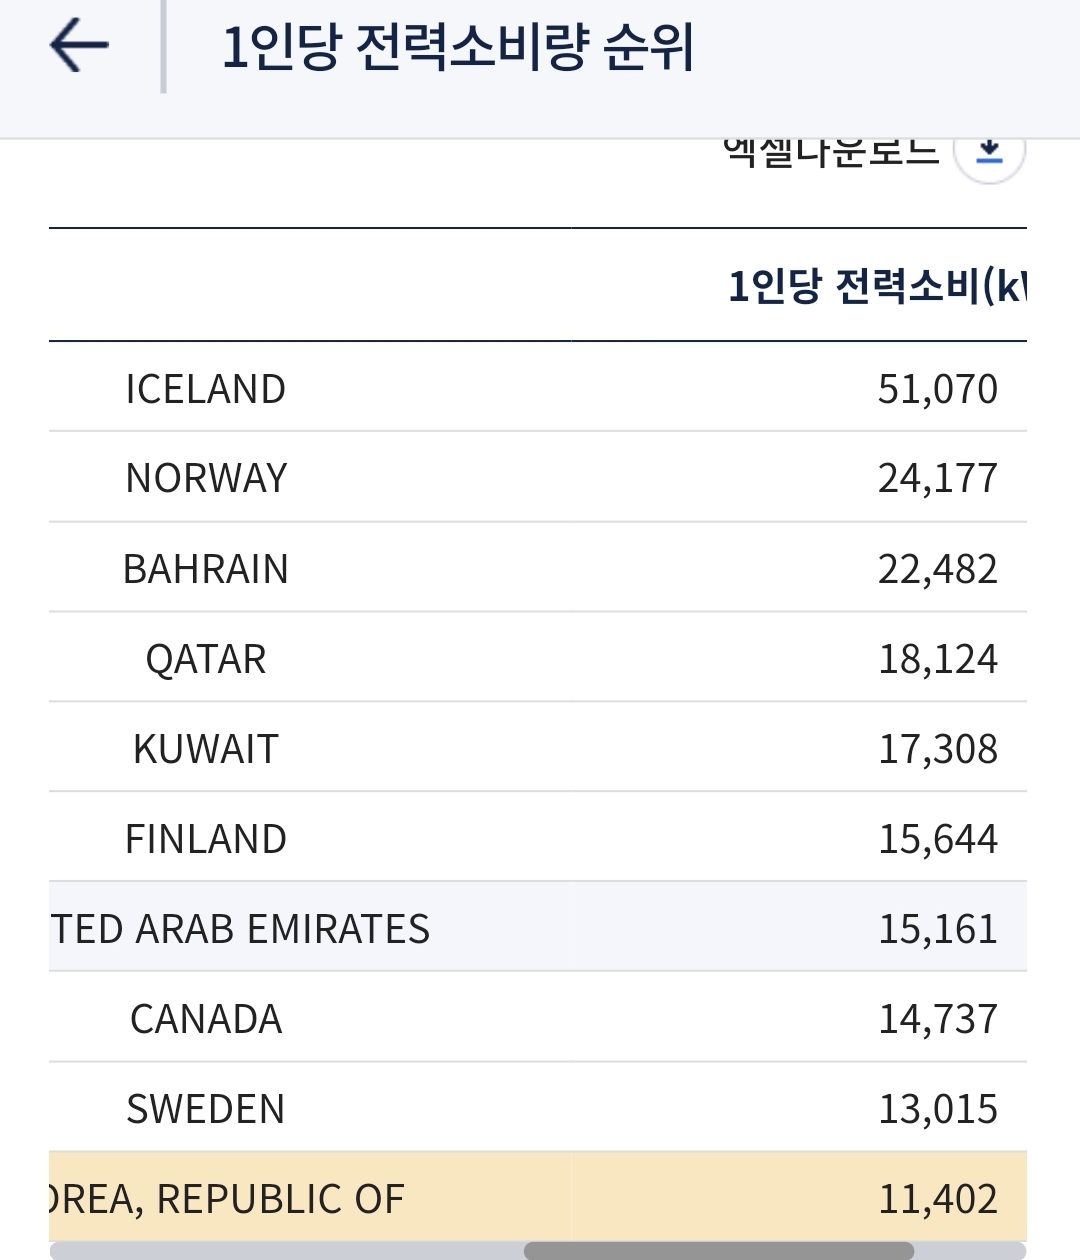Select the FINLAND country cell
Image resolution: width=1080 pixels, height=1260 pixels.
click(x=206, y=839)
